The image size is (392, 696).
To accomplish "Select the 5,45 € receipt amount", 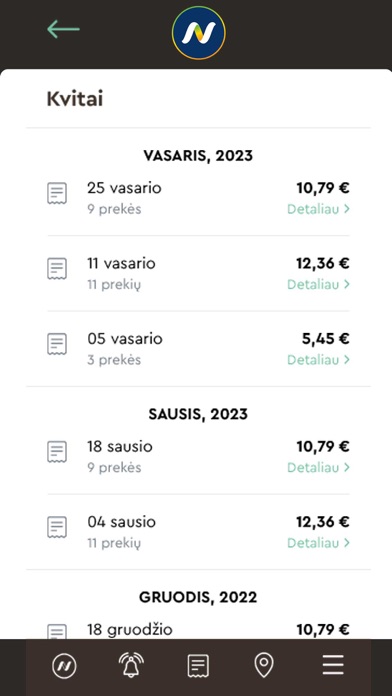I will click(x=325, y=339).
